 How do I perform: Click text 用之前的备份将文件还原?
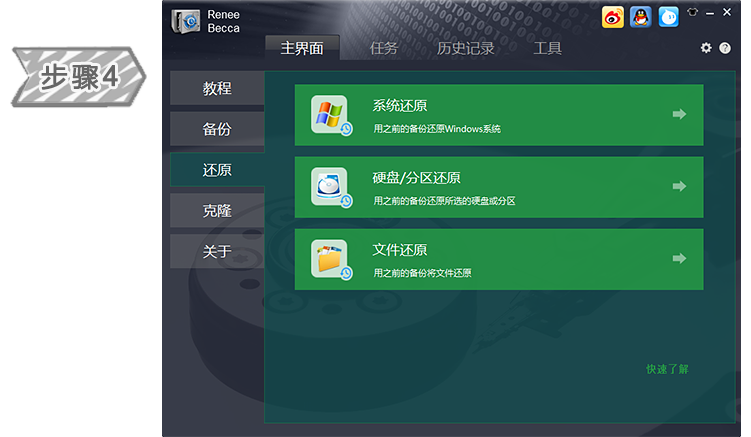pyautogui.click(x=422, y=273)
